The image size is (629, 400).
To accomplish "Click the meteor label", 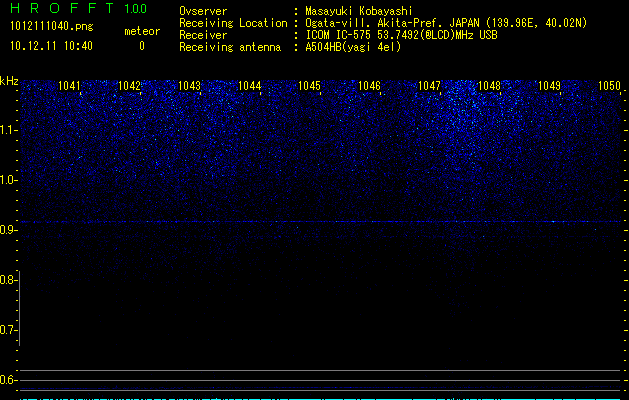I will click(x=142, y=31).
